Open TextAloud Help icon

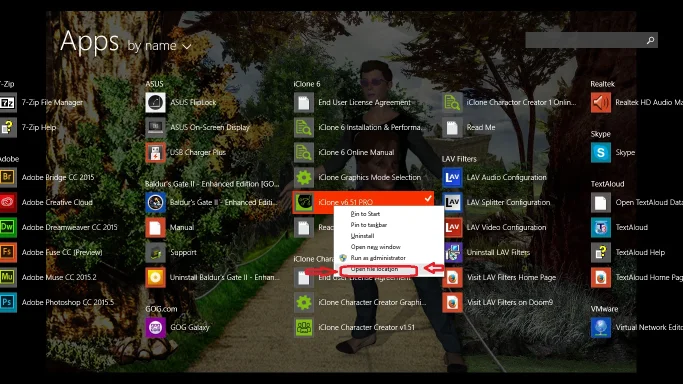point(601,252)
